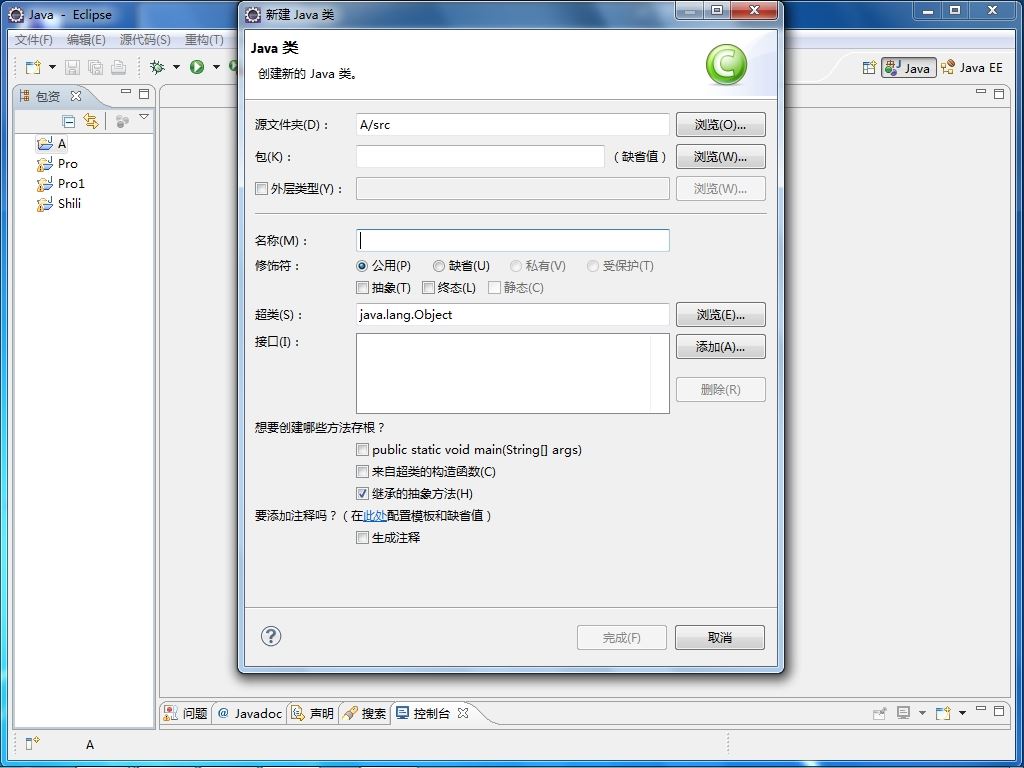Close the 控制台 tab
Image resolution: width=1024 pixels, height=768 pixels.
click(463, 713)
